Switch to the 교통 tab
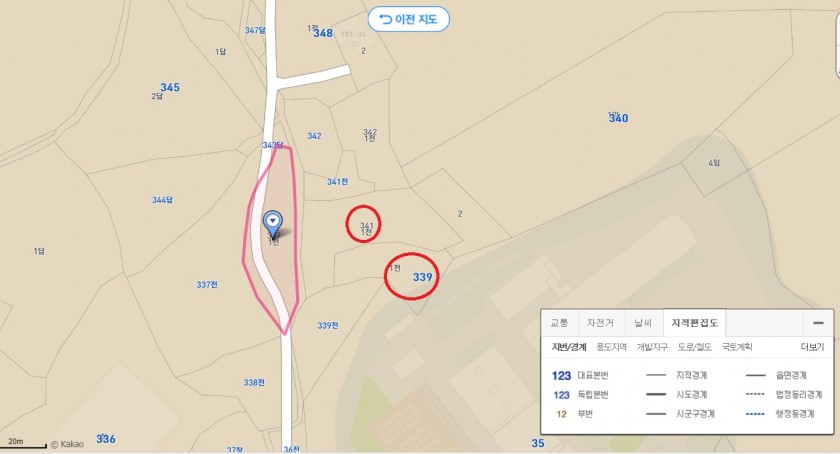The height and width of the screenshot is (454, 840). 559,323
